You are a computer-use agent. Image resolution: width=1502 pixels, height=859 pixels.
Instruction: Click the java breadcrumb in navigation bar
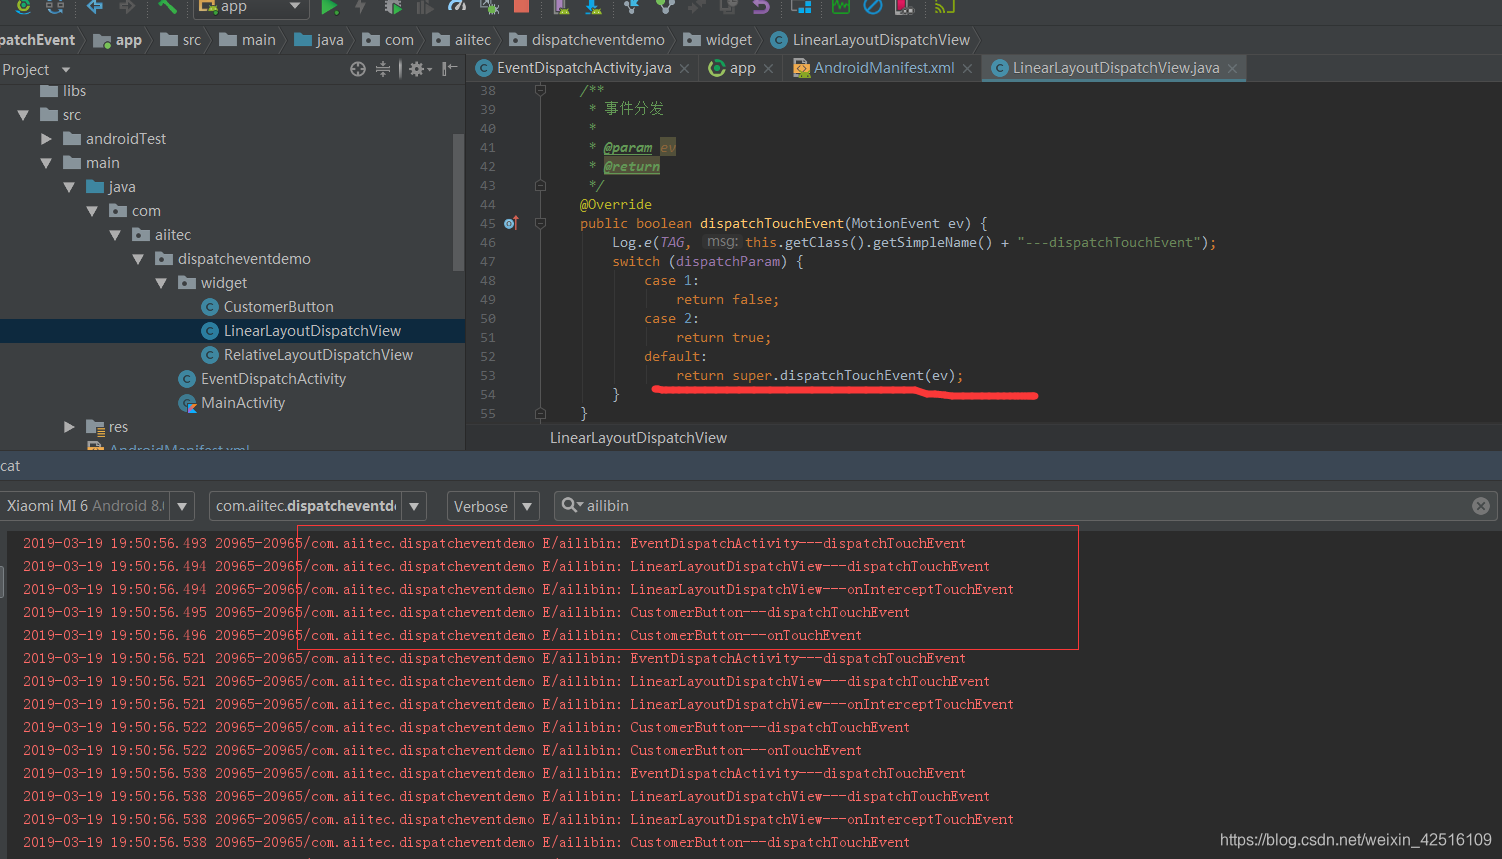point(319,40)
